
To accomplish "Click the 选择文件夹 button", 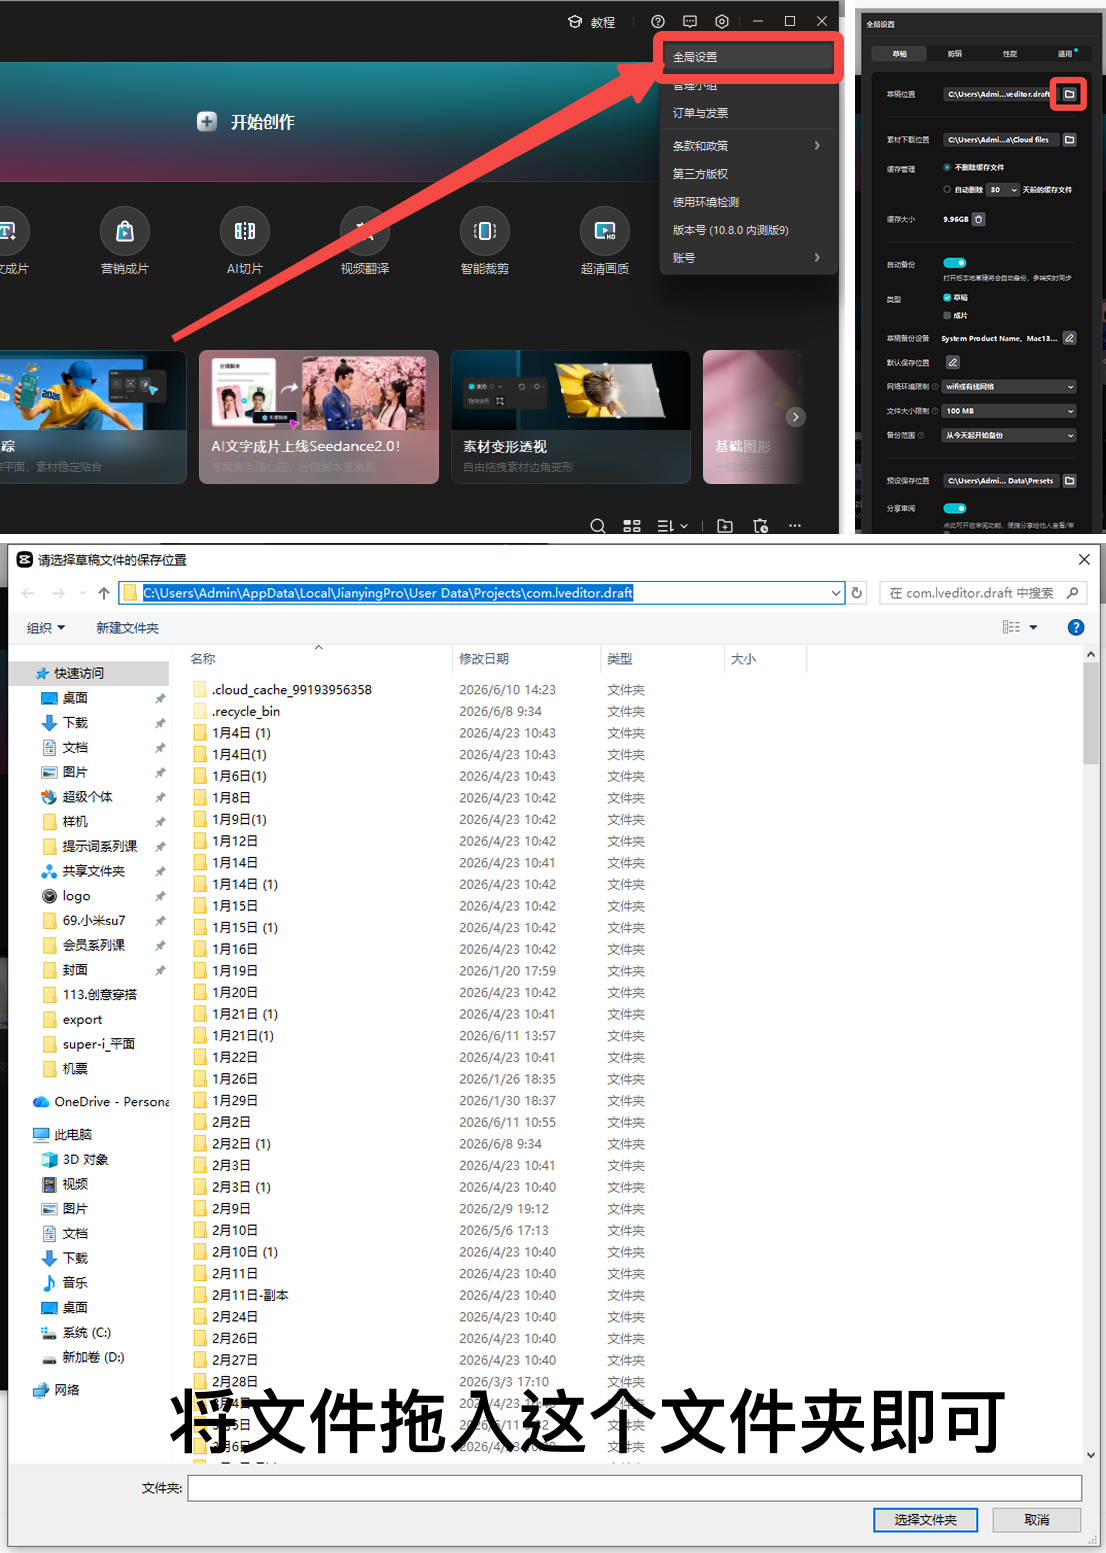I will (x=925, y=1520).
